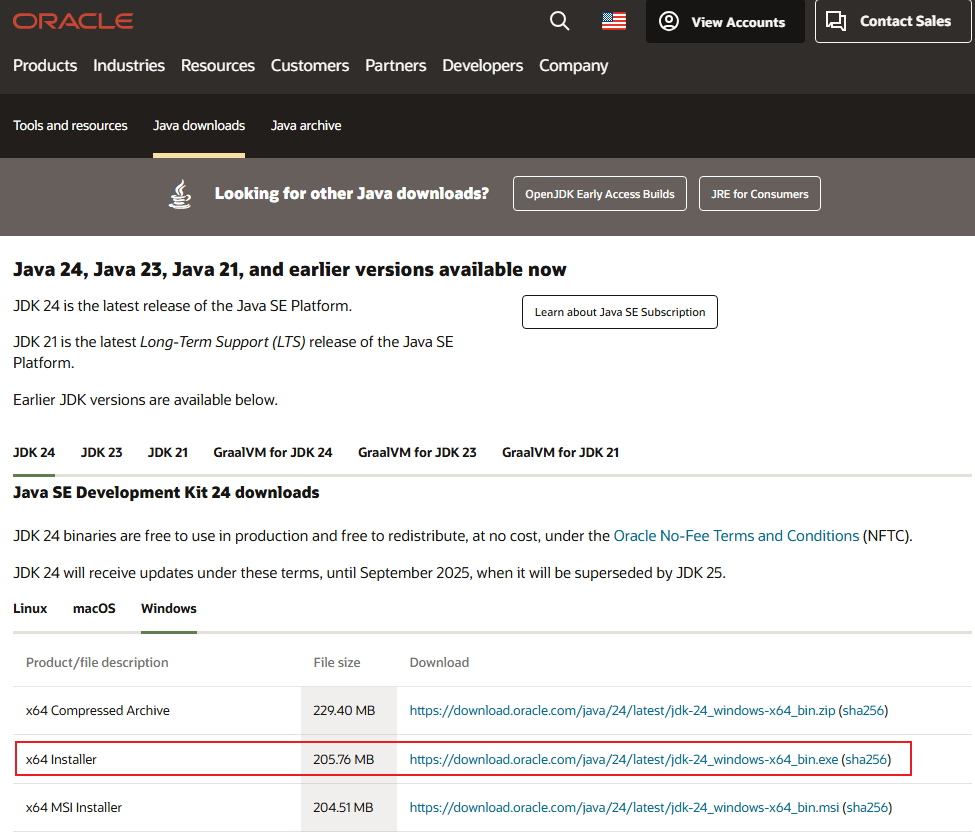975x836 pixels.
Task: Select the JDK 23 tab
Action: (x=101, y=452)
